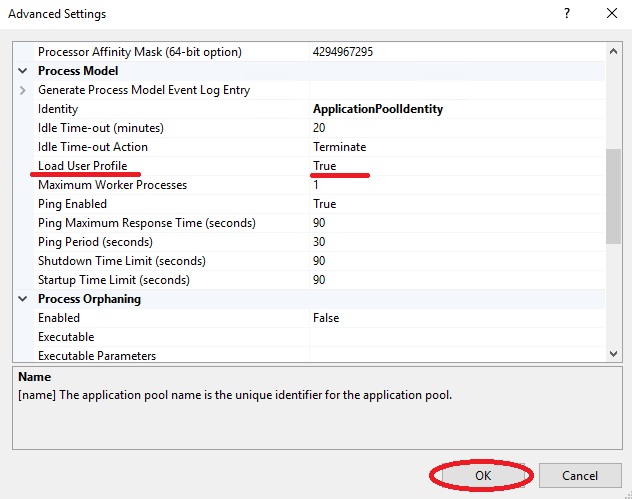Click the Executable value field

[455, 337]
